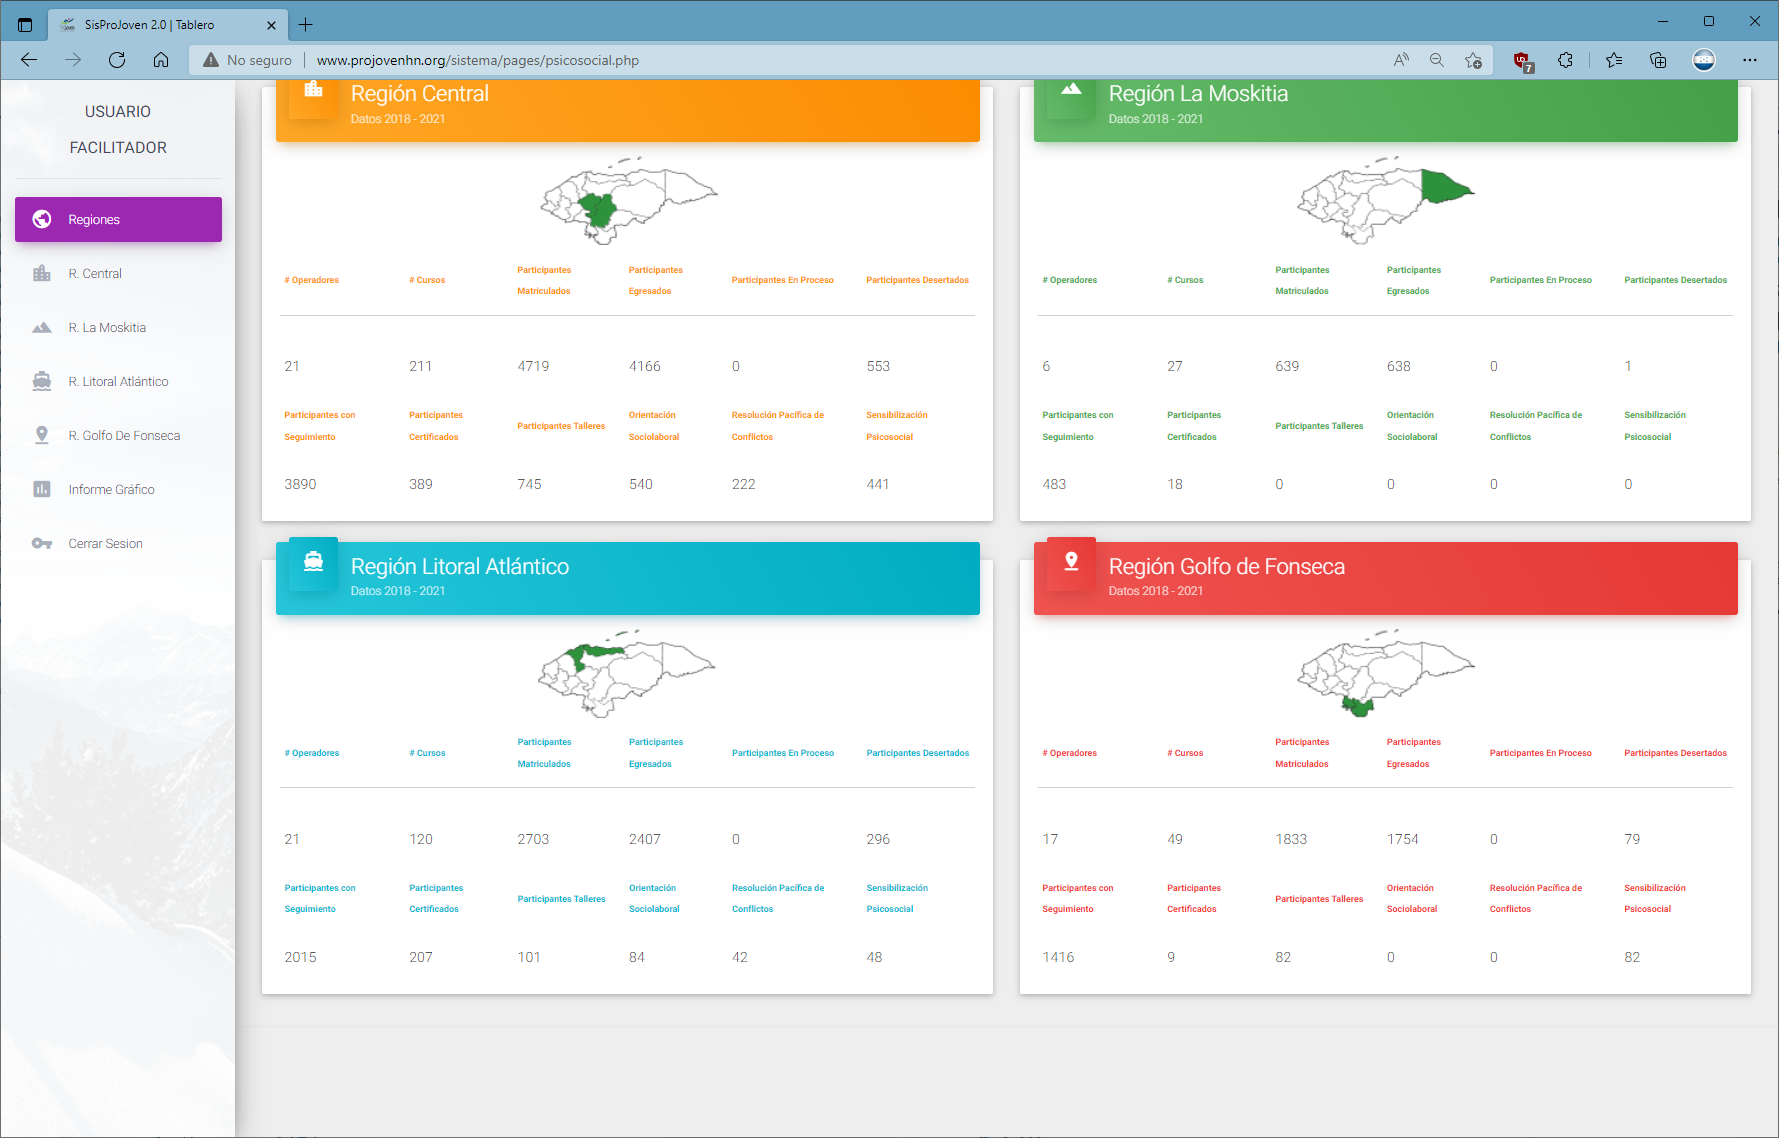Click value 4166 in Región Central
Image resolution: width=1779 pixels, height=1138 pixels.
click(x=645, y=366)
